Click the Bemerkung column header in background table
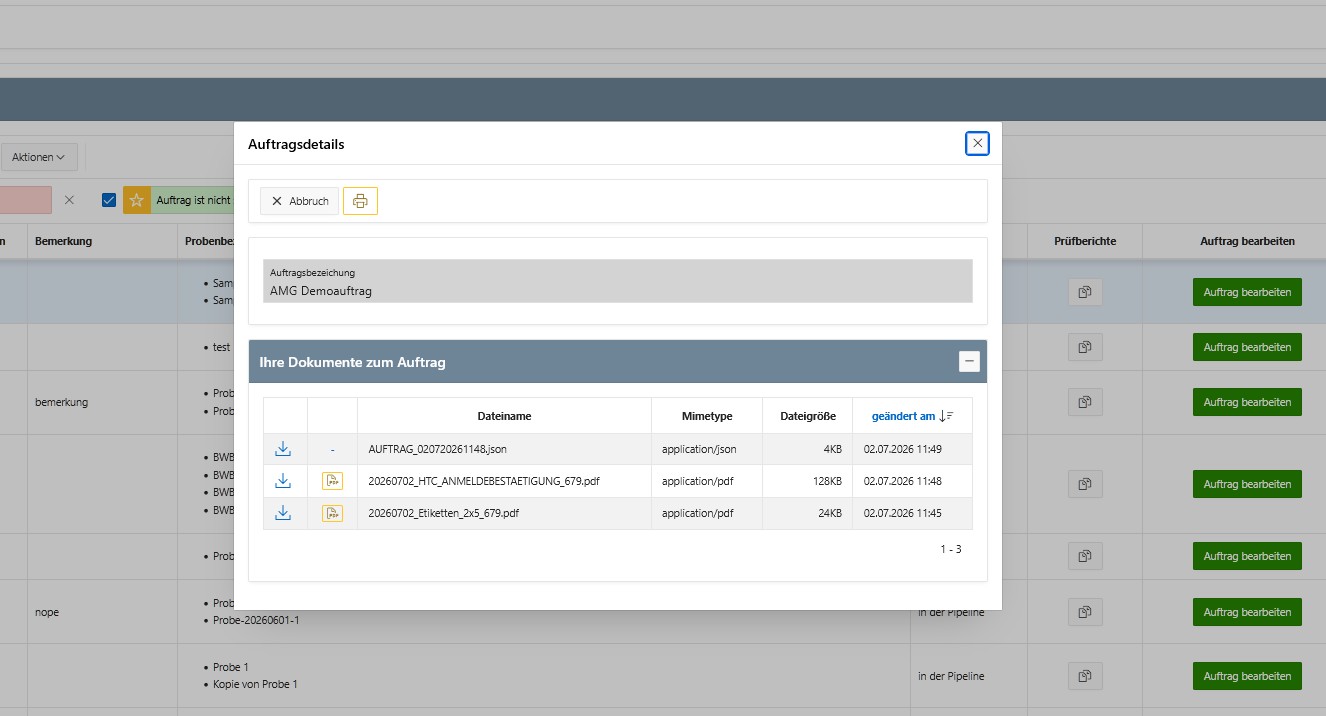The height and width of the screenshot is (716, 1326). pyautogui.click(x=63, y=241)
